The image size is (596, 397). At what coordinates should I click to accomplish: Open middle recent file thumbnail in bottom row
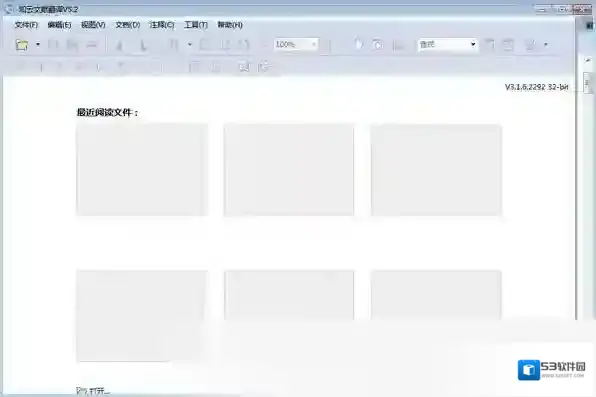point(289,295)
